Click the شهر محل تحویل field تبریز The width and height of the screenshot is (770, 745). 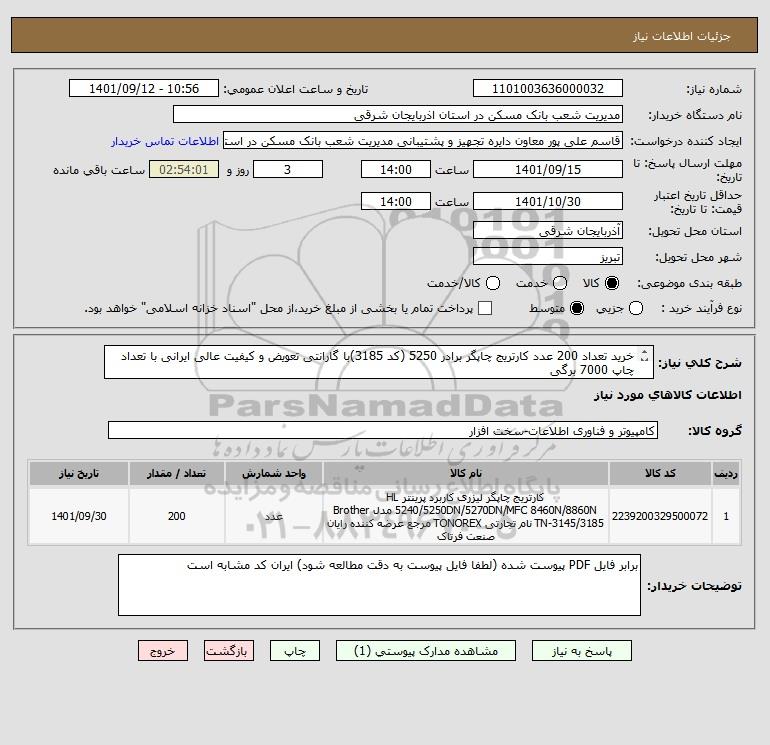click(548, 256)
